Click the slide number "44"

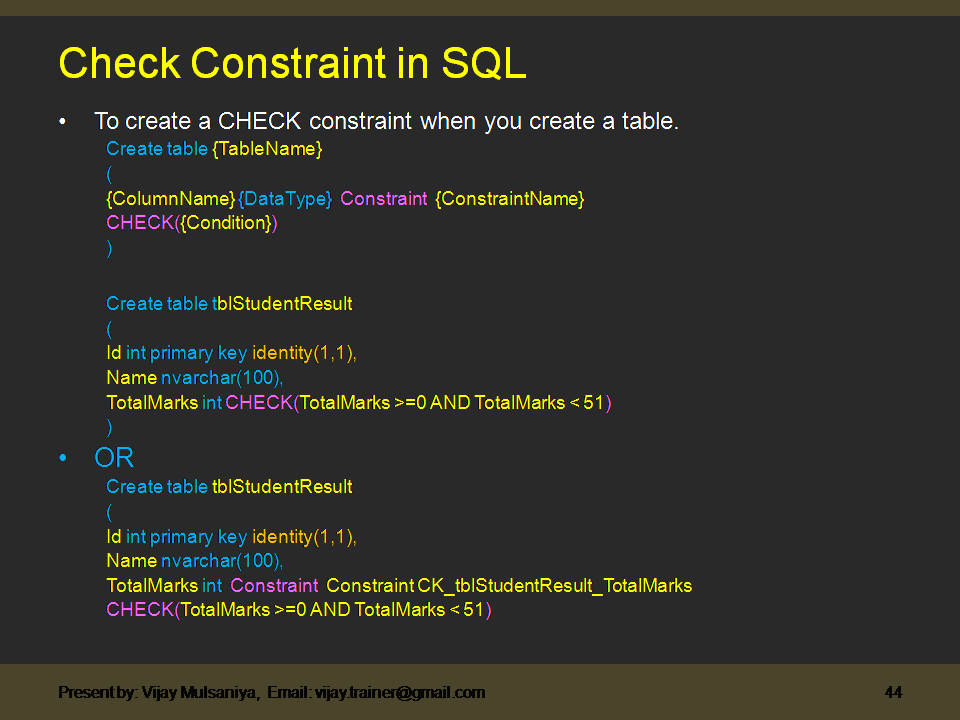coord(893,692)
